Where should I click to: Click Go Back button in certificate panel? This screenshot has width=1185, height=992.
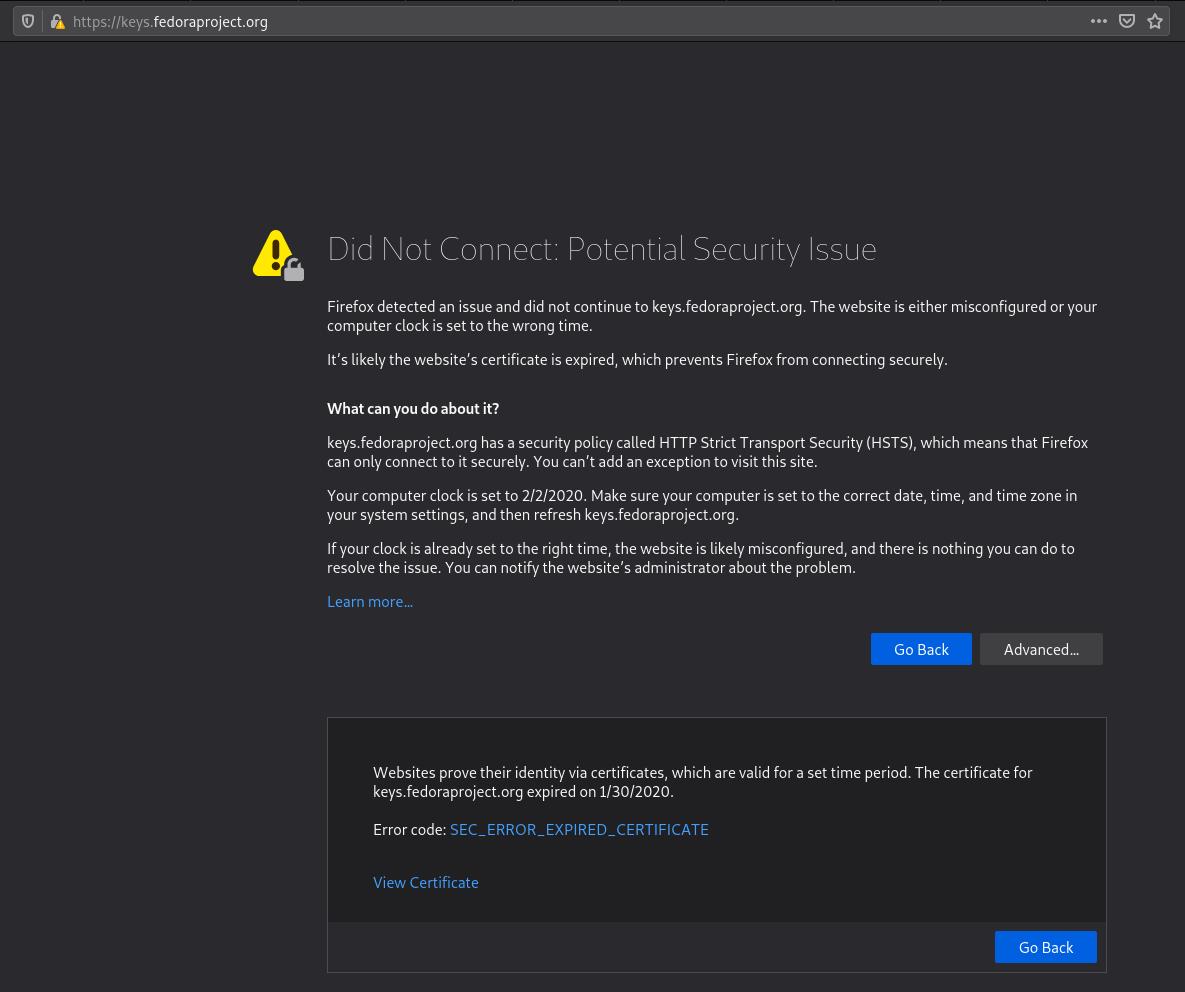coord(1046,947)
